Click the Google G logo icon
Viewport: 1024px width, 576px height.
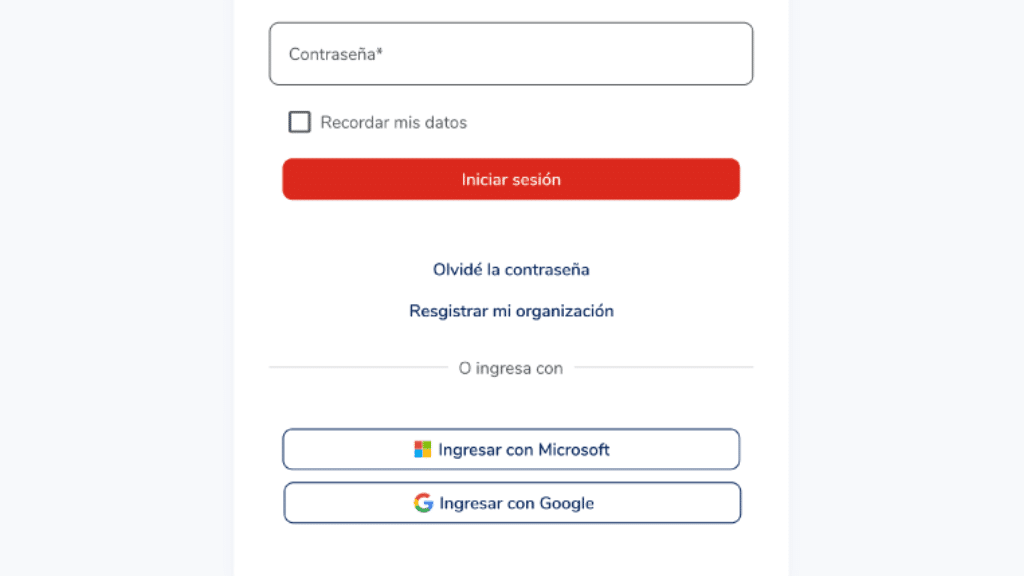(423, 503)
